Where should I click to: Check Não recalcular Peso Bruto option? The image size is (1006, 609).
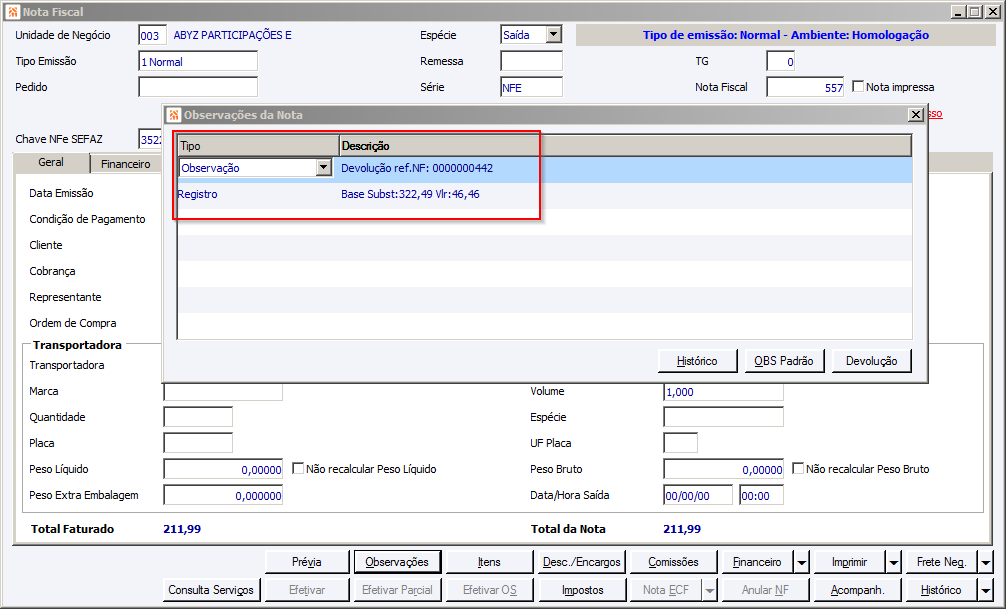coord(798,468)
